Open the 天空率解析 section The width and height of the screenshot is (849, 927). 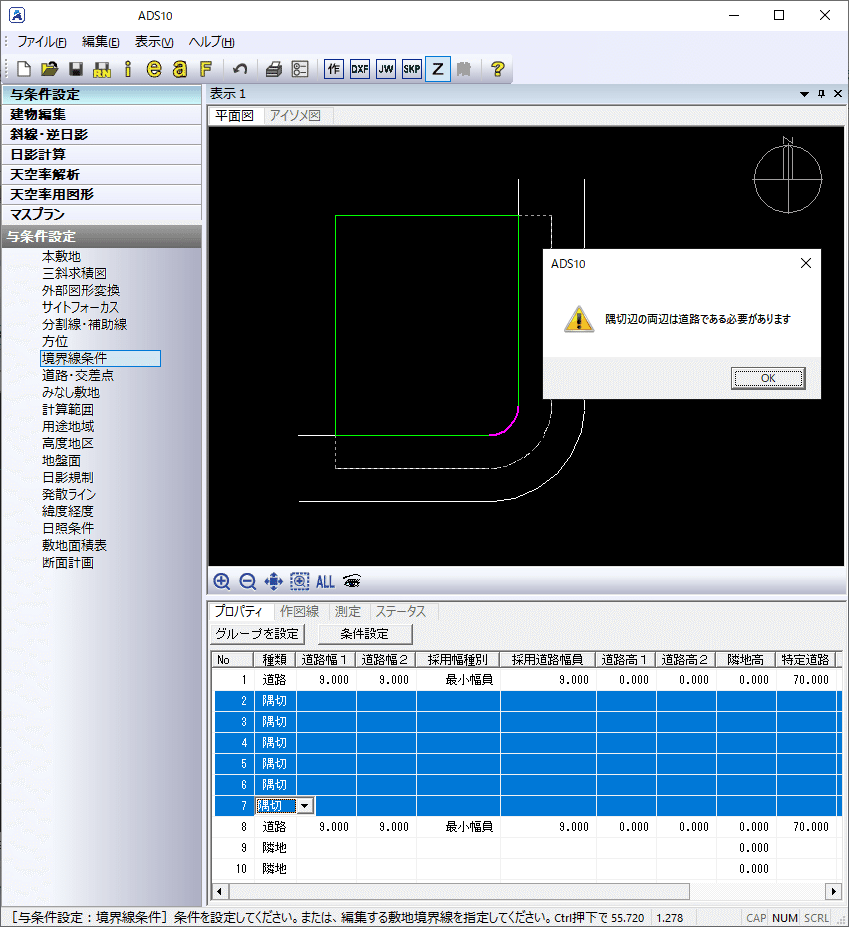point(101,175)
